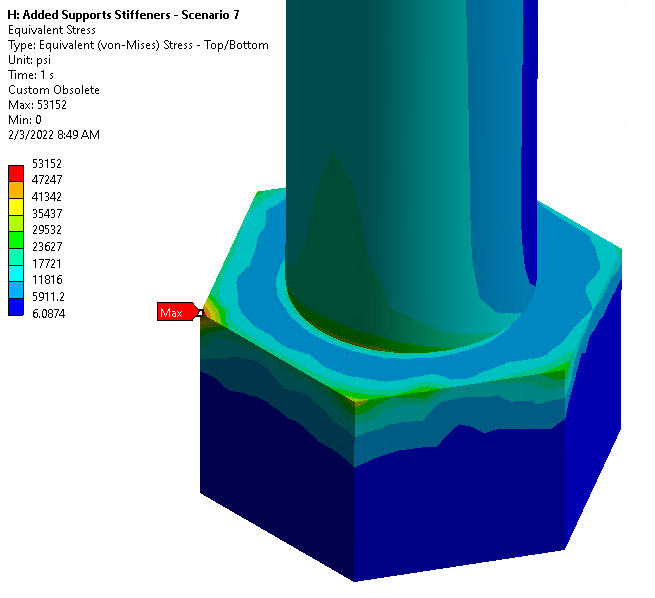
Task: Click legend value 41342
Action: [x=47, y=197]
